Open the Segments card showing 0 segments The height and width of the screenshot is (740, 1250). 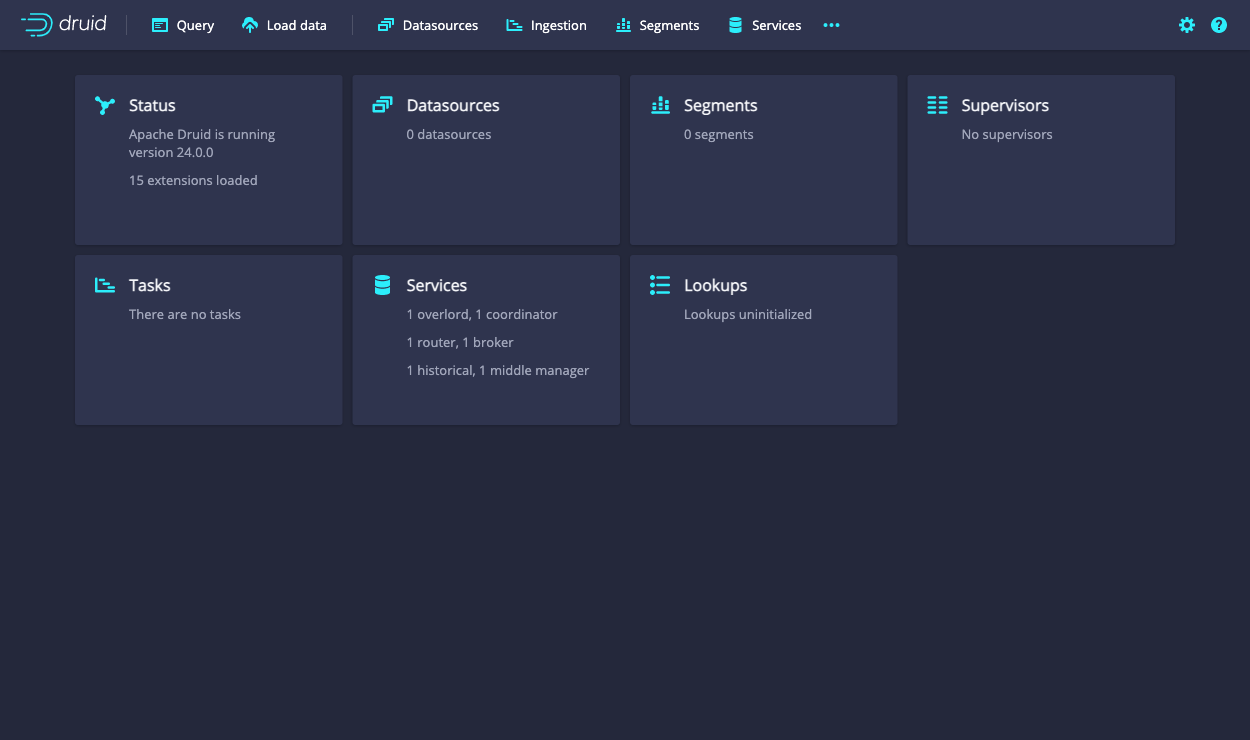point(763,160)
